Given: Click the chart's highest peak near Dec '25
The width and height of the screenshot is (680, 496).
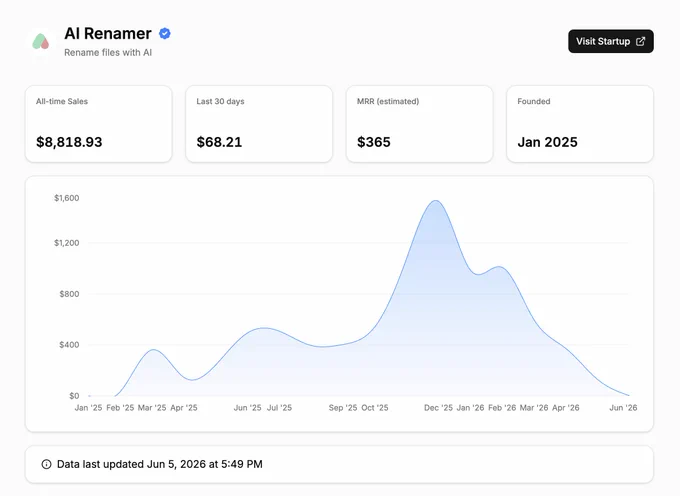Looking at the screenshot, I should coord(436,201).
